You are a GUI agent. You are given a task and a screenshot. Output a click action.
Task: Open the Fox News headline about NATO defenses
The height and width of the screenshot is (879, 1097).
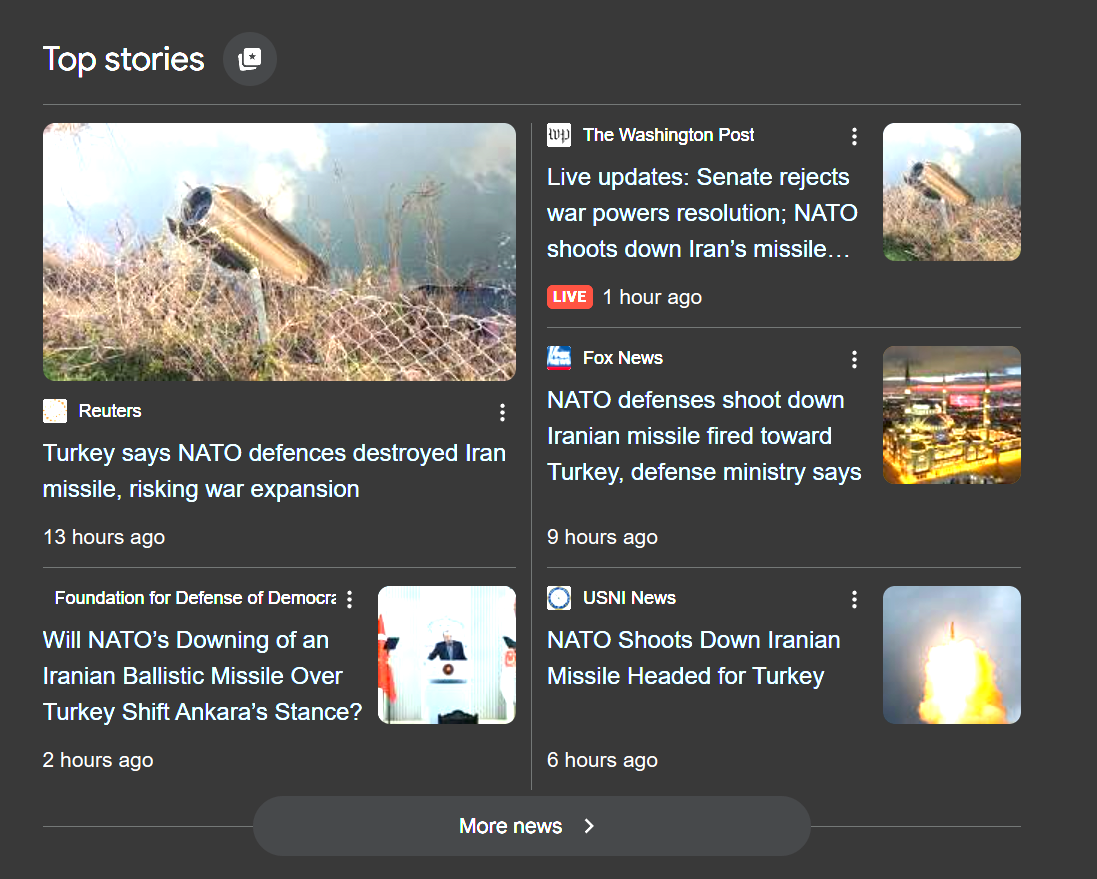click(704, 436)
